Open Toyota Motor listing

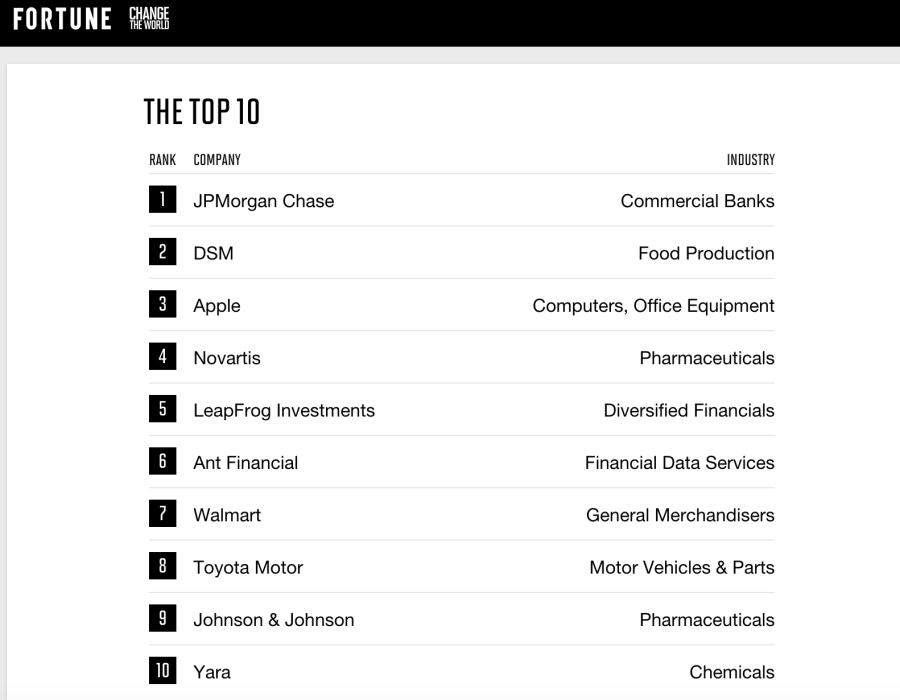pos(248,567)
